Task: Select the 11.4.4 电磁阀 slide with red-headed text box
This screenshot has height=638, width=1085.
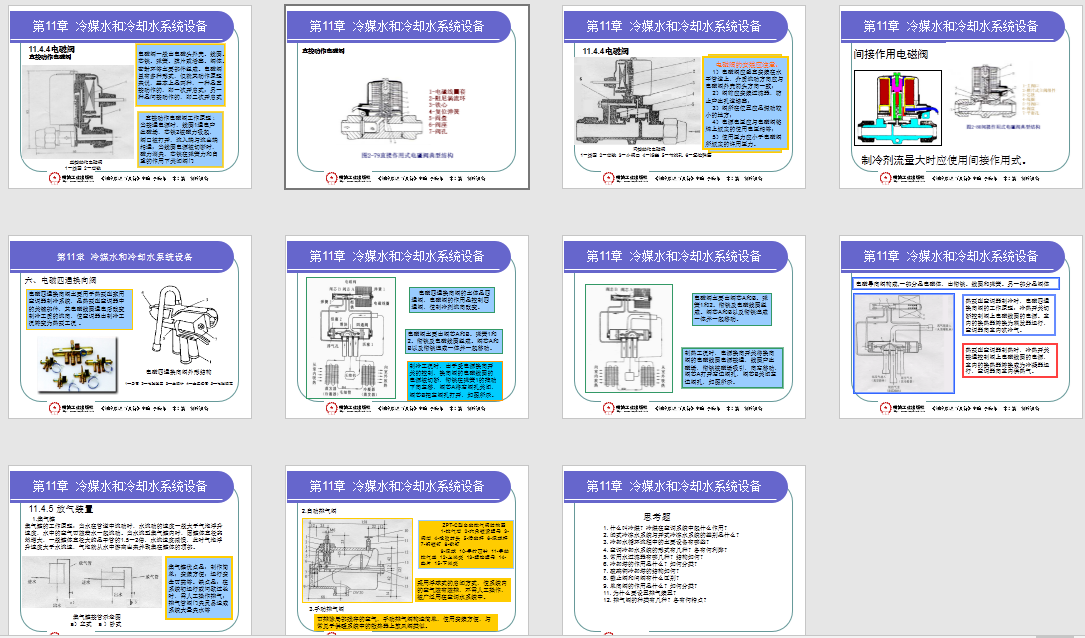Action: point(684,97)
